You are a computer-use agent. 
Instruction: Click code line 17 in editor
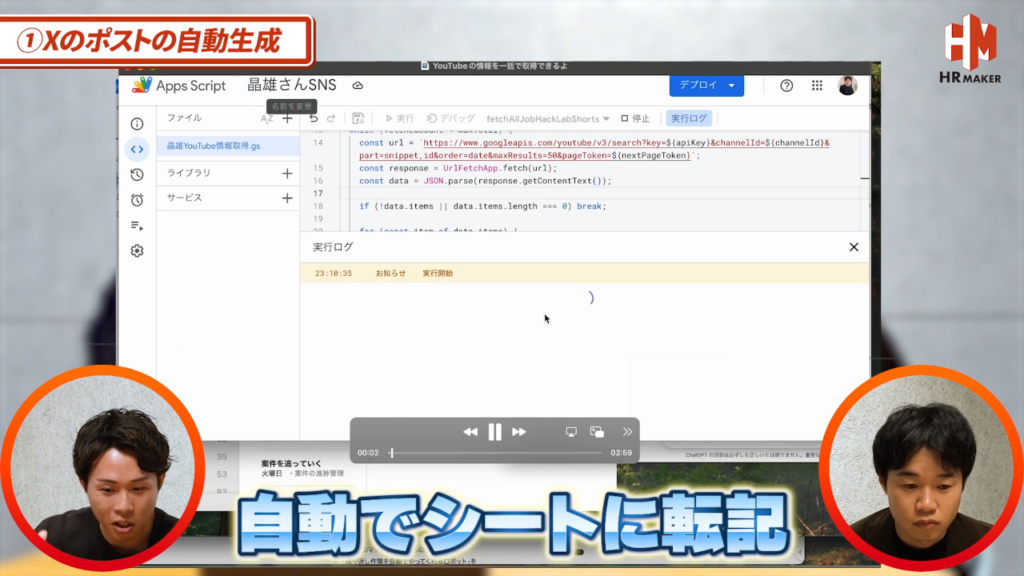(604, 193)
